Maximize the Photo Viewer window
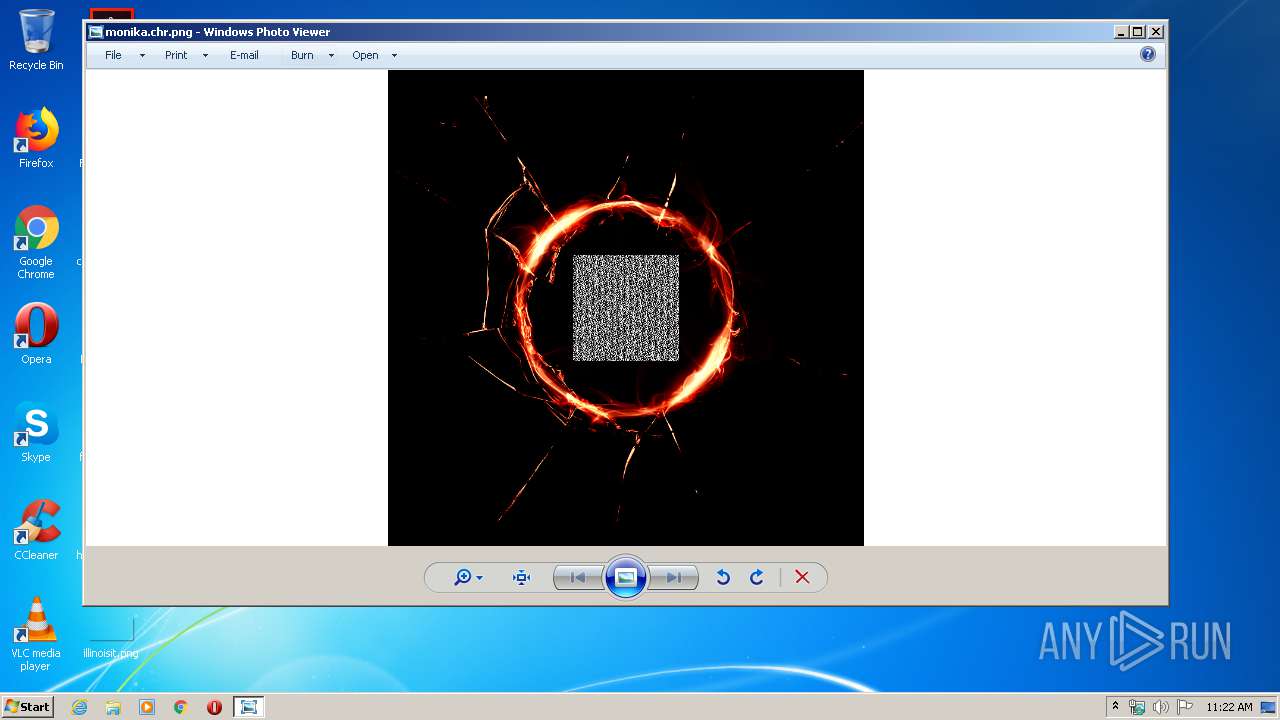 [x=1138, y=32]
